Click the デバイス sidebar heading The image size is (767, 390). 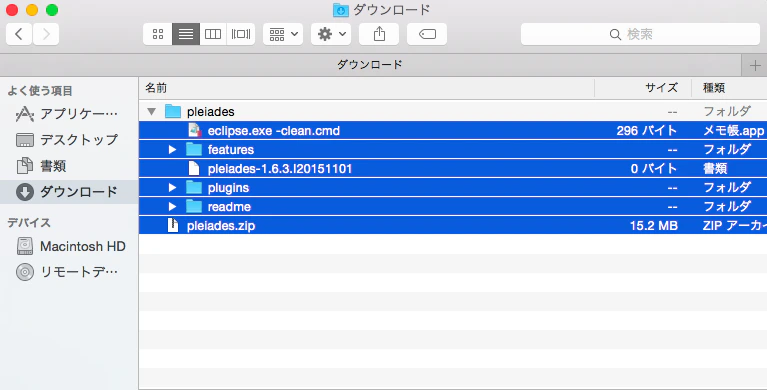click(x=29, y=223)
